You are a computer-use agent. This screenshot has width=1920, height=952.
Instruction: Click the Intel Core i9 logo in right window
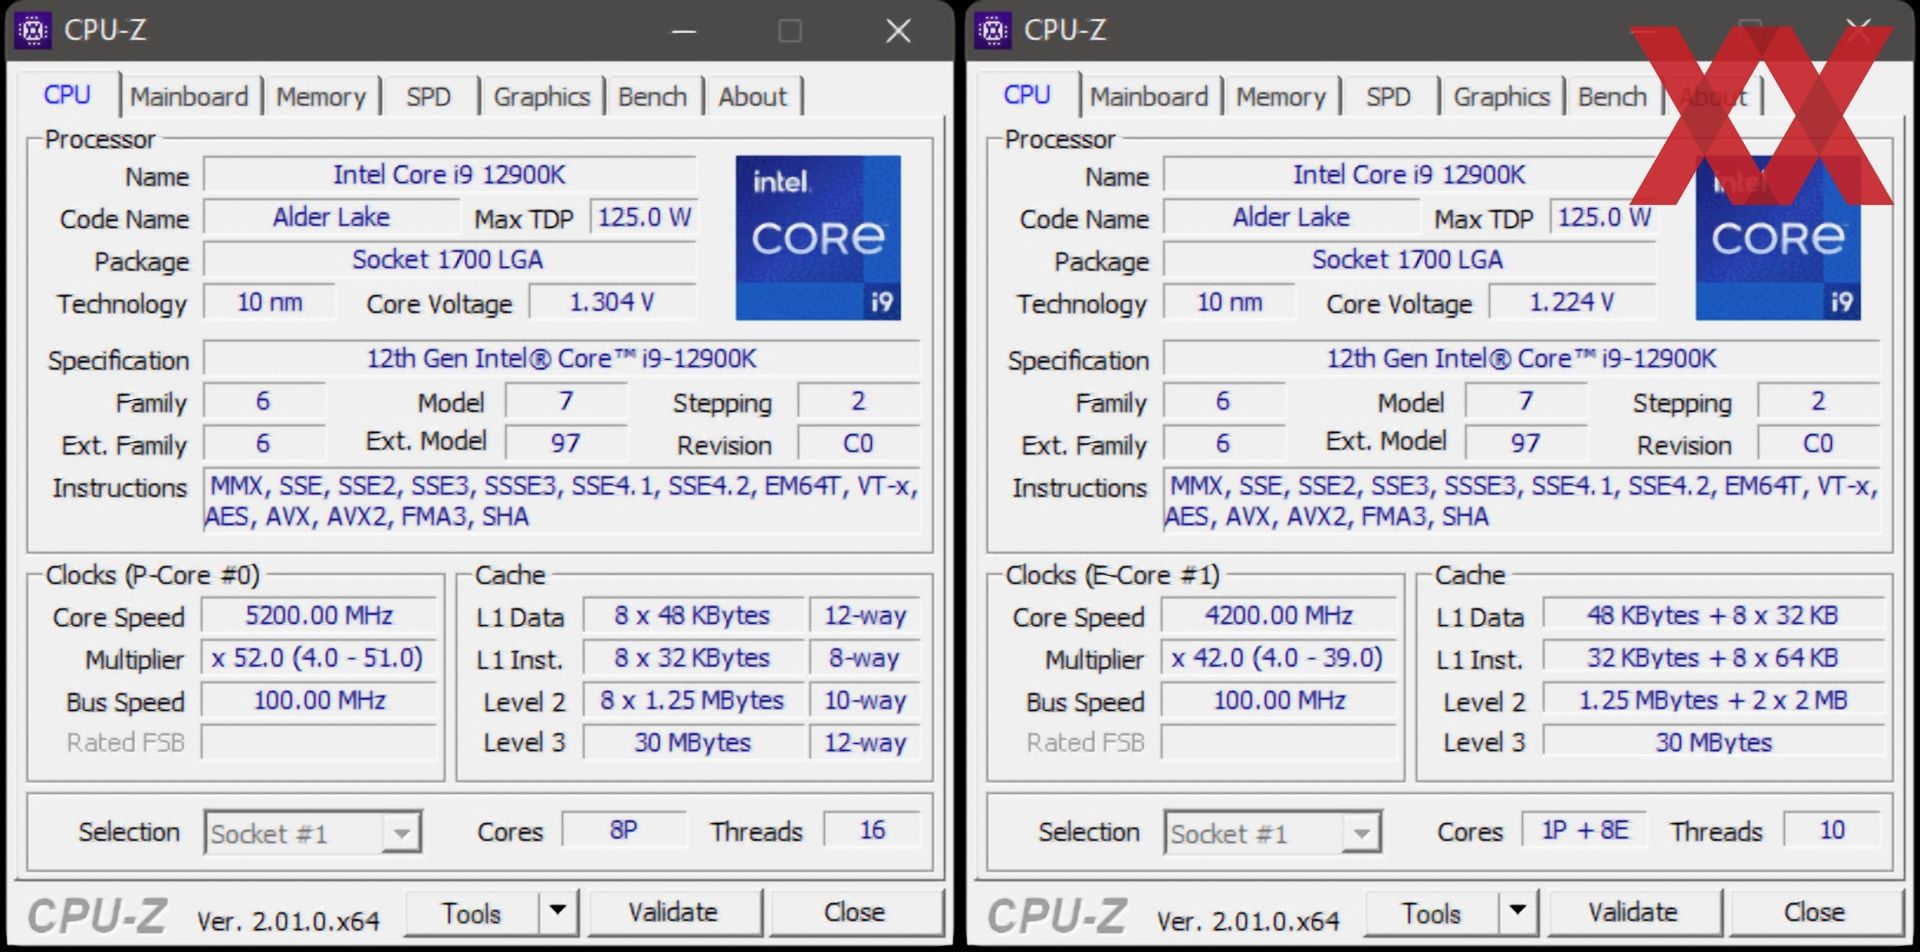pyautogui.click(x=1778, y=238)
